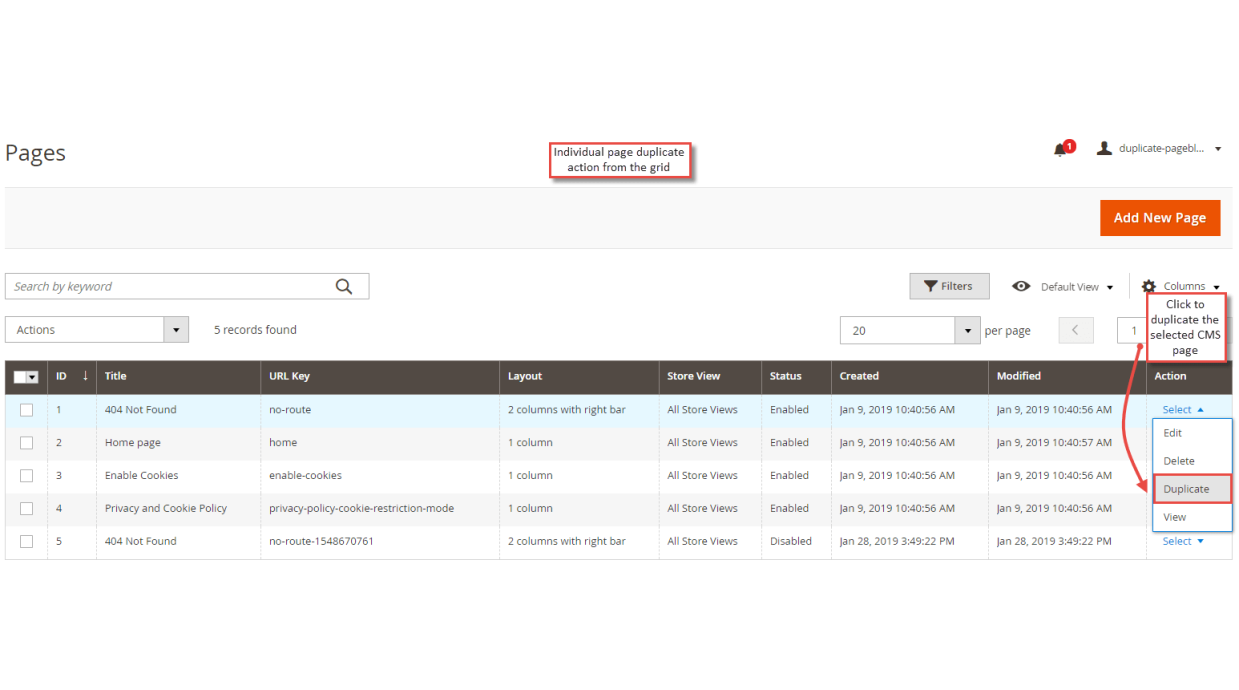Click the admin user account icon
The height and width of the screenshot is (690, 1239).
pos(1104,147)
